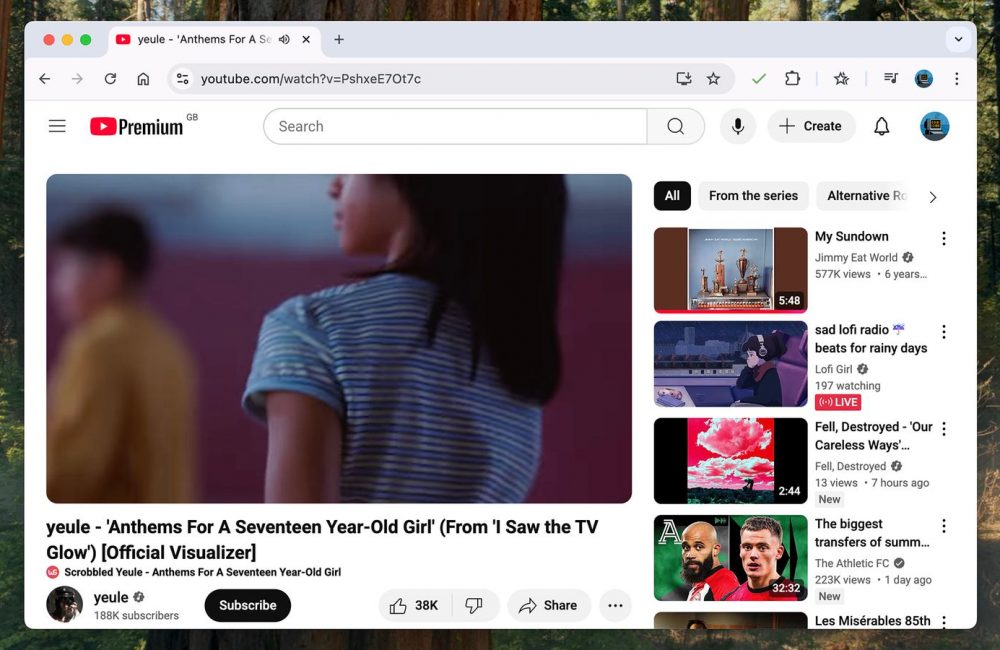
Task: Open the sad lofi radio thumbnail
Action: 730,363
